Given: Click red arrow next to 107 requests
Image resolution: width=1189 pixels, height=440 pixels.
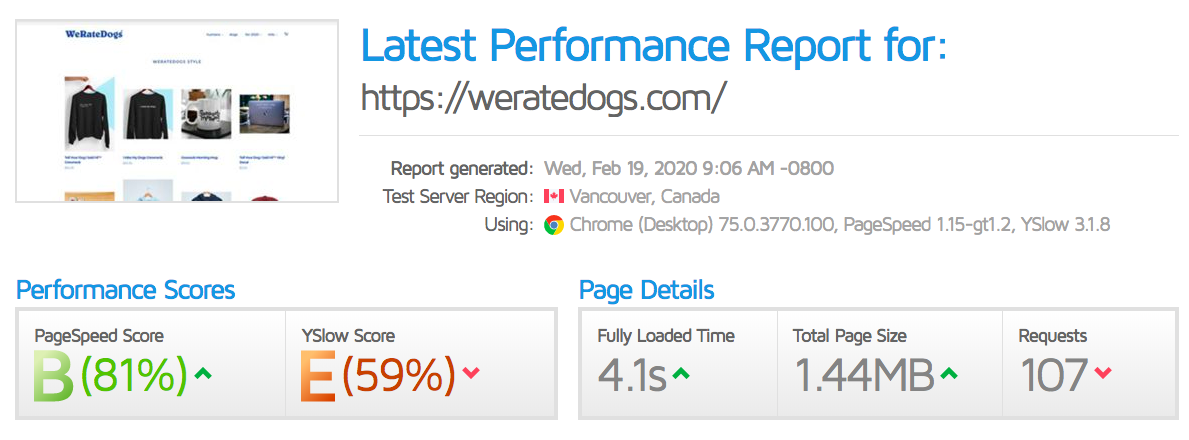Looking at the screenshot, I should [1102, 374].
